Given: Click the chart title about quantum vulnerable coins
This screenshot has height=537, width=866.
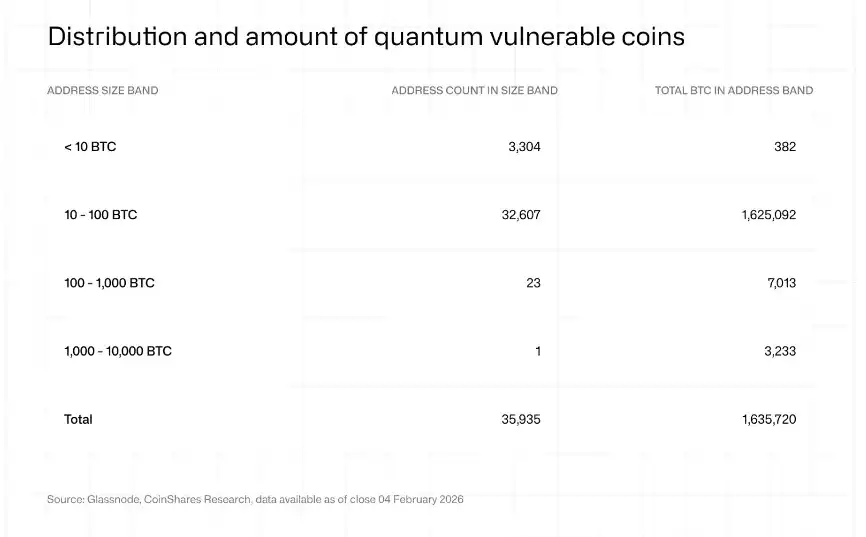Looking at the screenshot, I should [x=366, y=37].
